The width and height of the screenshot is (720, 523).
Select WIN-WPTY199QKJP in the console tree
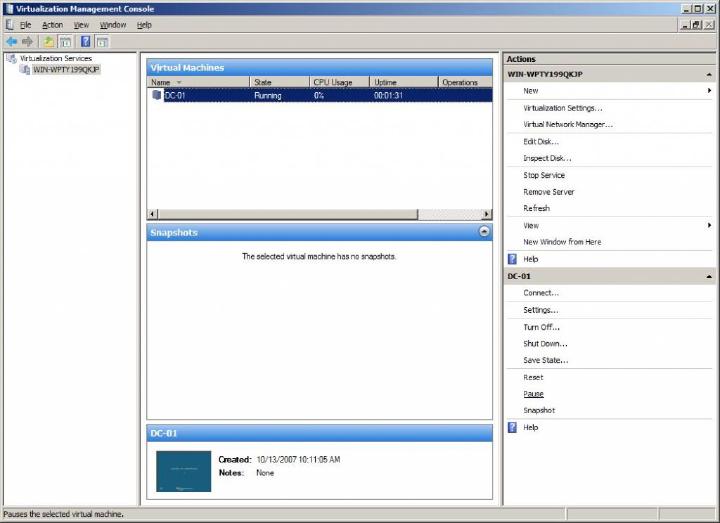point(66,70)
